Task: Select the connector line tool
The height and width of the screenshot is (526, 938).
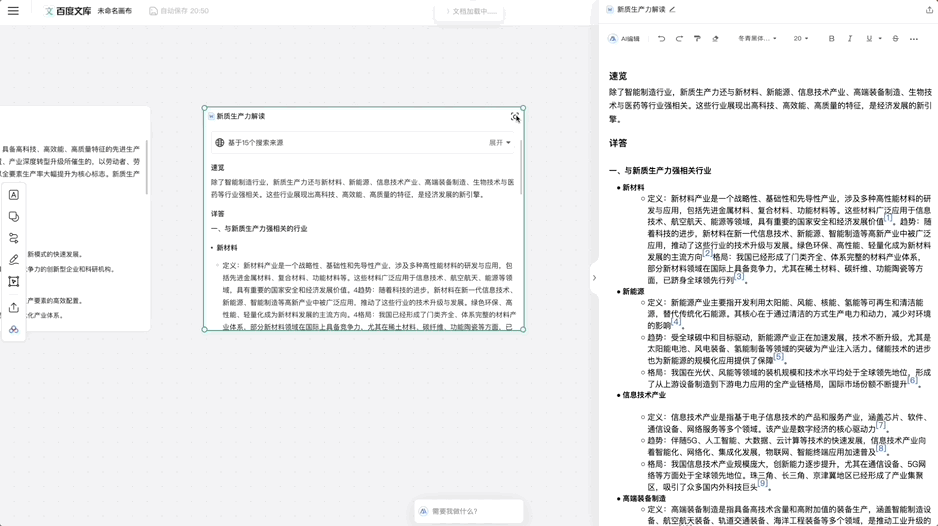Action: [x=14, y=239]
